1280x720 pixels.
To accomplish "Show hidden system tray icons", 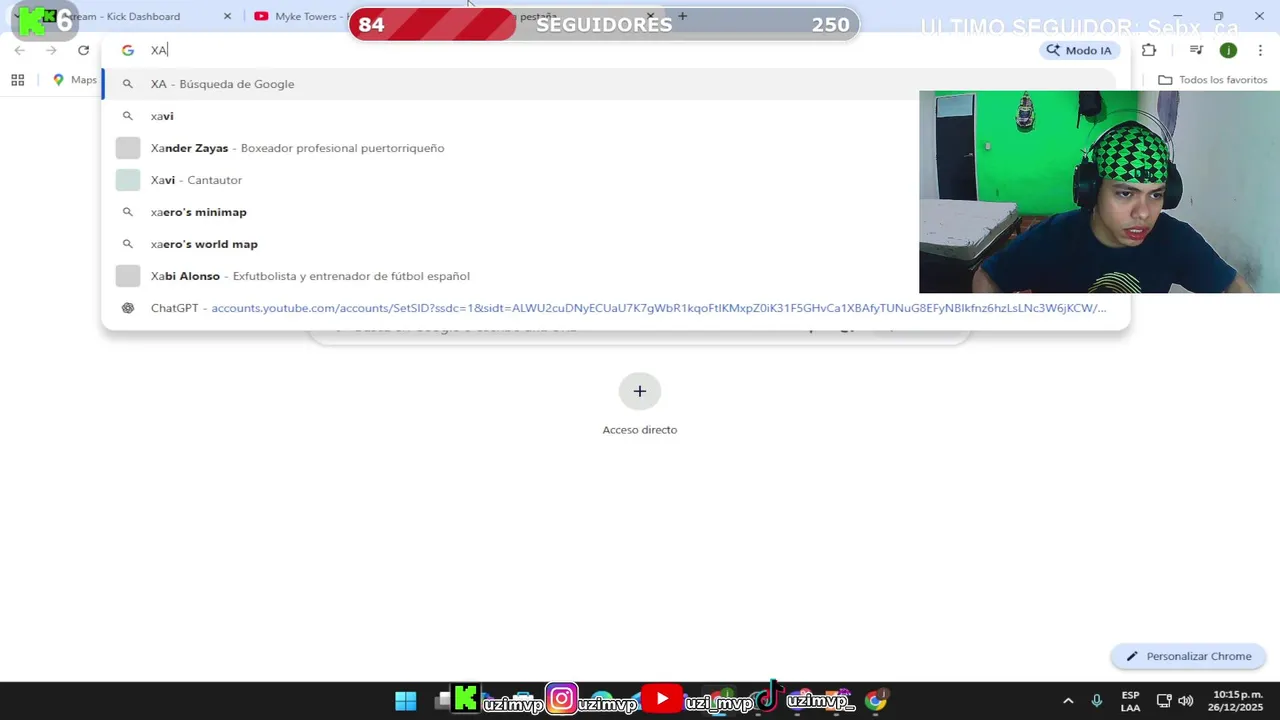I will click(1068, 701).
